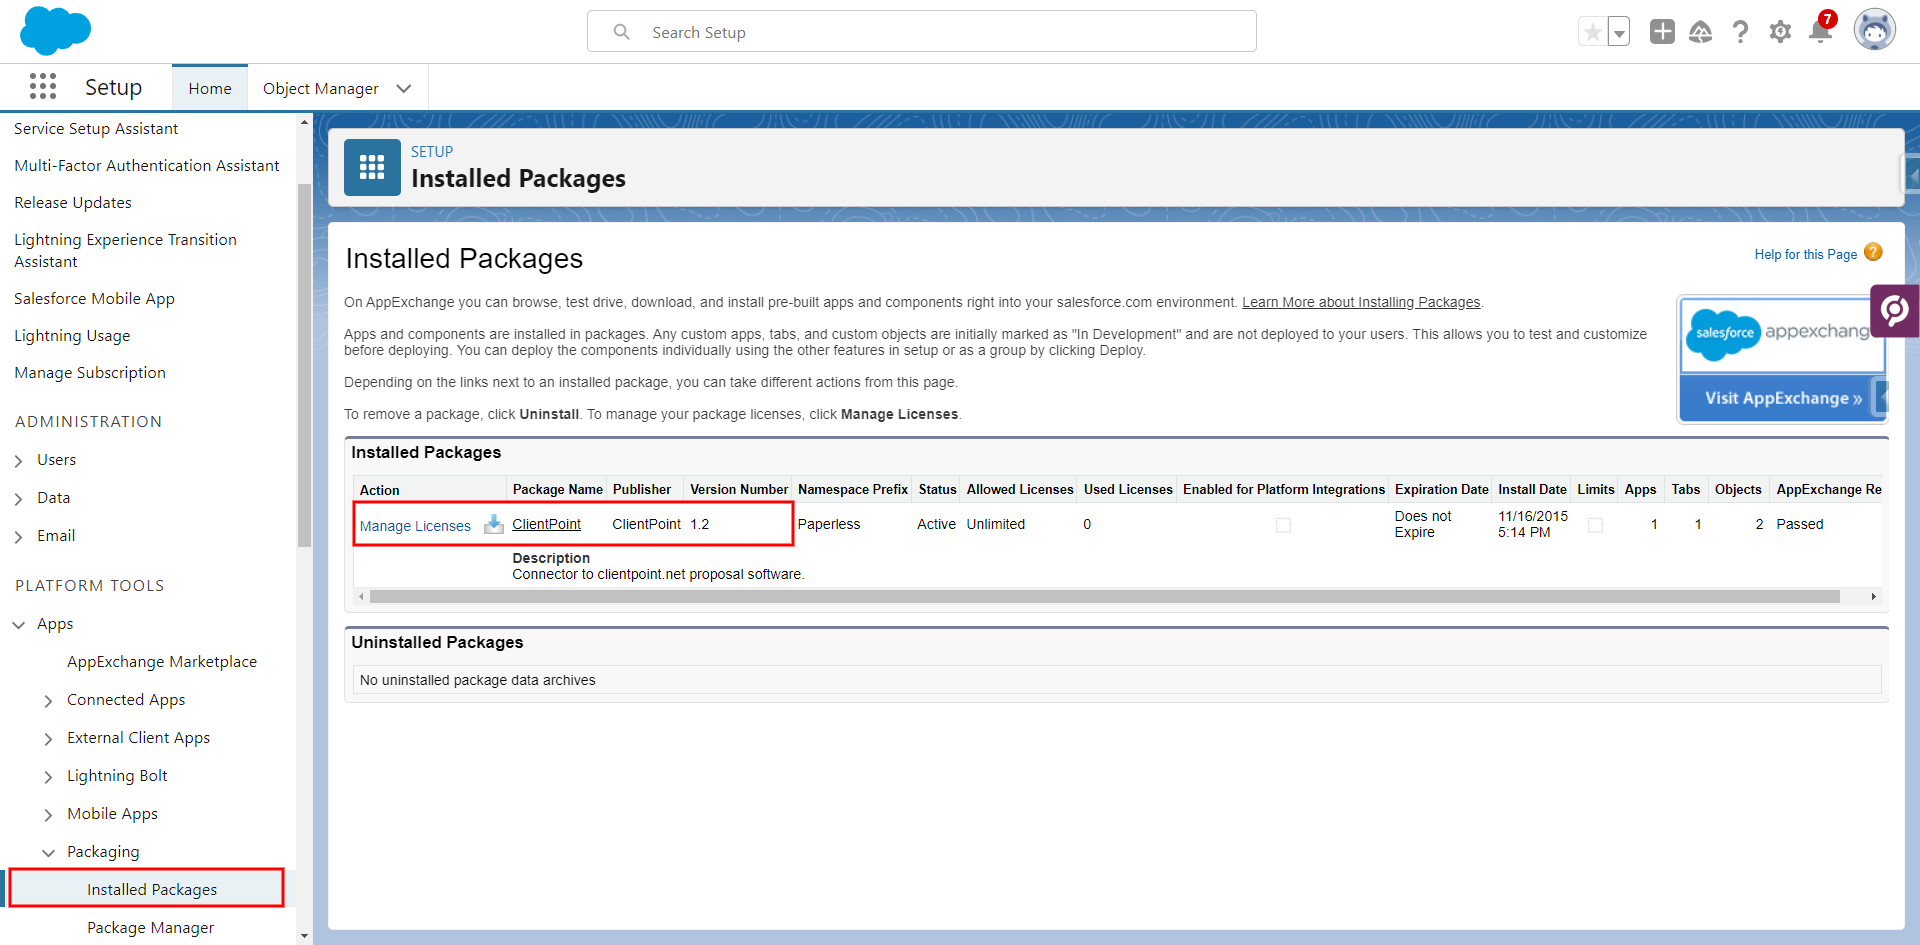
Task: Click the Manage Licenses link
Action: [x=415, y=526]
